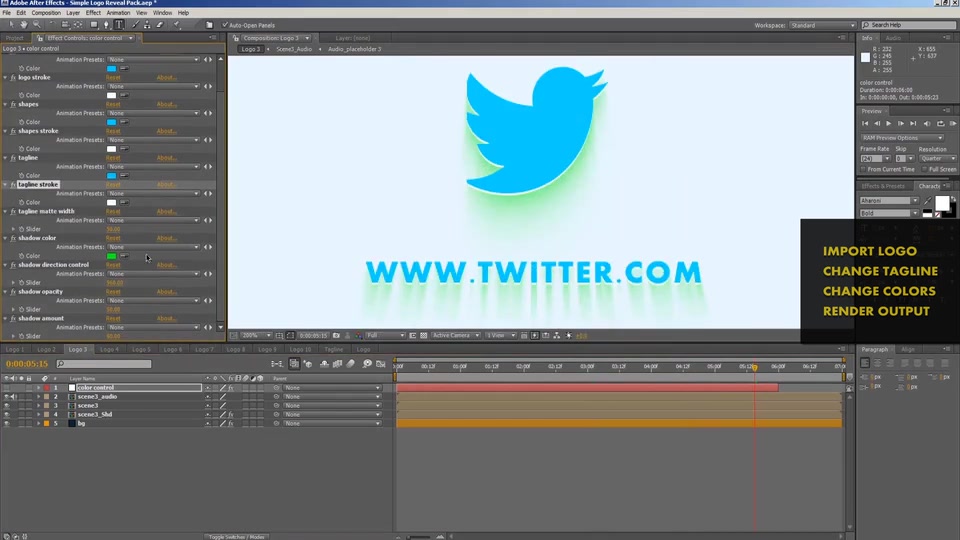This screenshot has width=960, height=540.
Task: Open the 1 View layout dropdown
Action: click(500, 336)
